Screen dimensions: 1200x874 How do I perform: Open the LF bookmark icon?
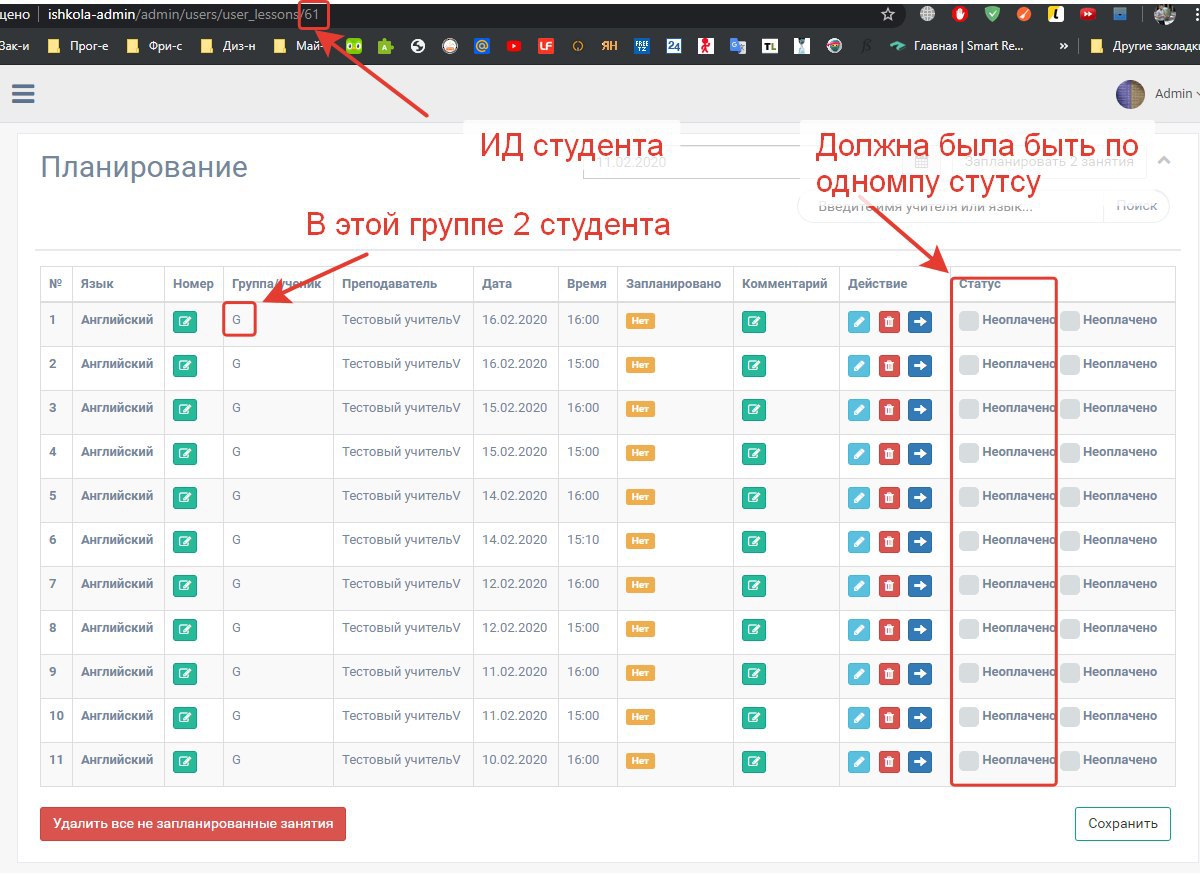545,45
